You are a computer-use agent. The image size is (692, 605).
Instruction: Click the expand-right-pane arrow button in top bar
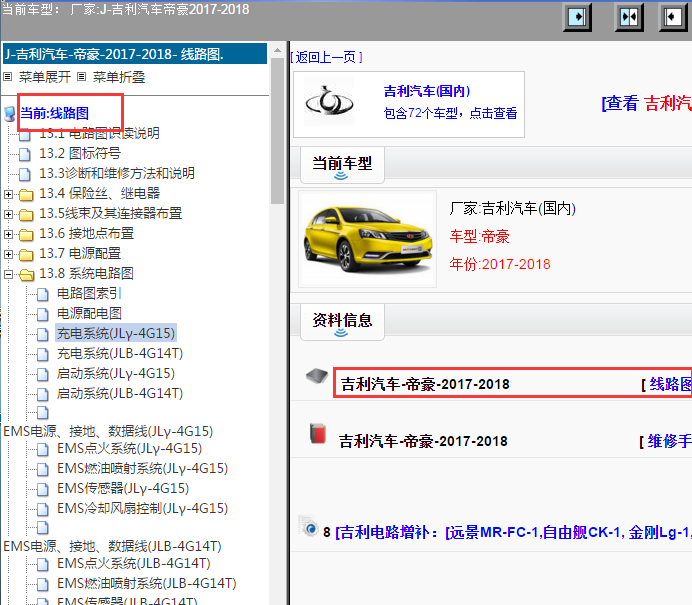577,17
